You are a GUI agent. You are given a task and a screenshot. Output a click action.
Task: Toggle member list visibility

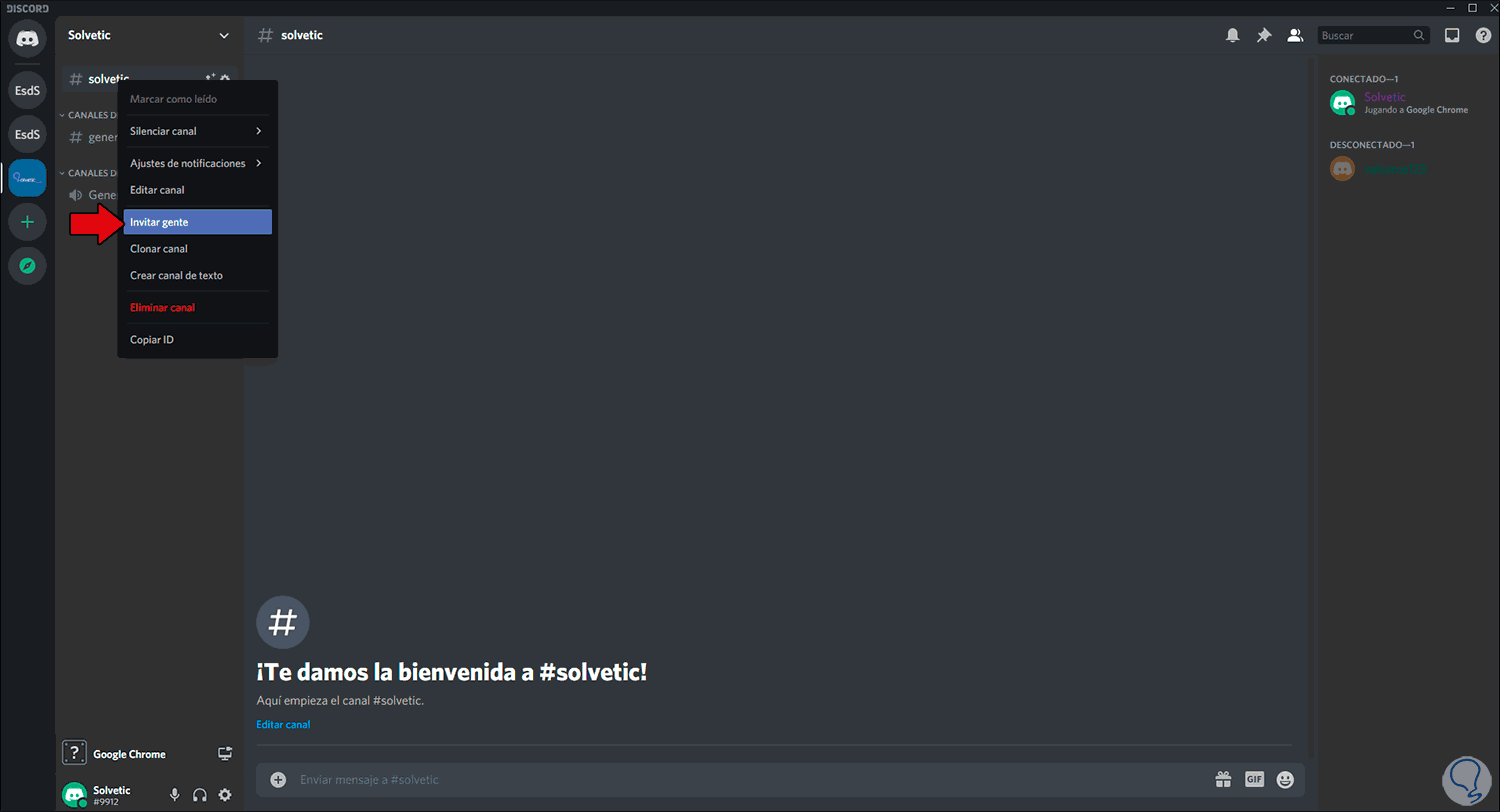coord(1295,35)
